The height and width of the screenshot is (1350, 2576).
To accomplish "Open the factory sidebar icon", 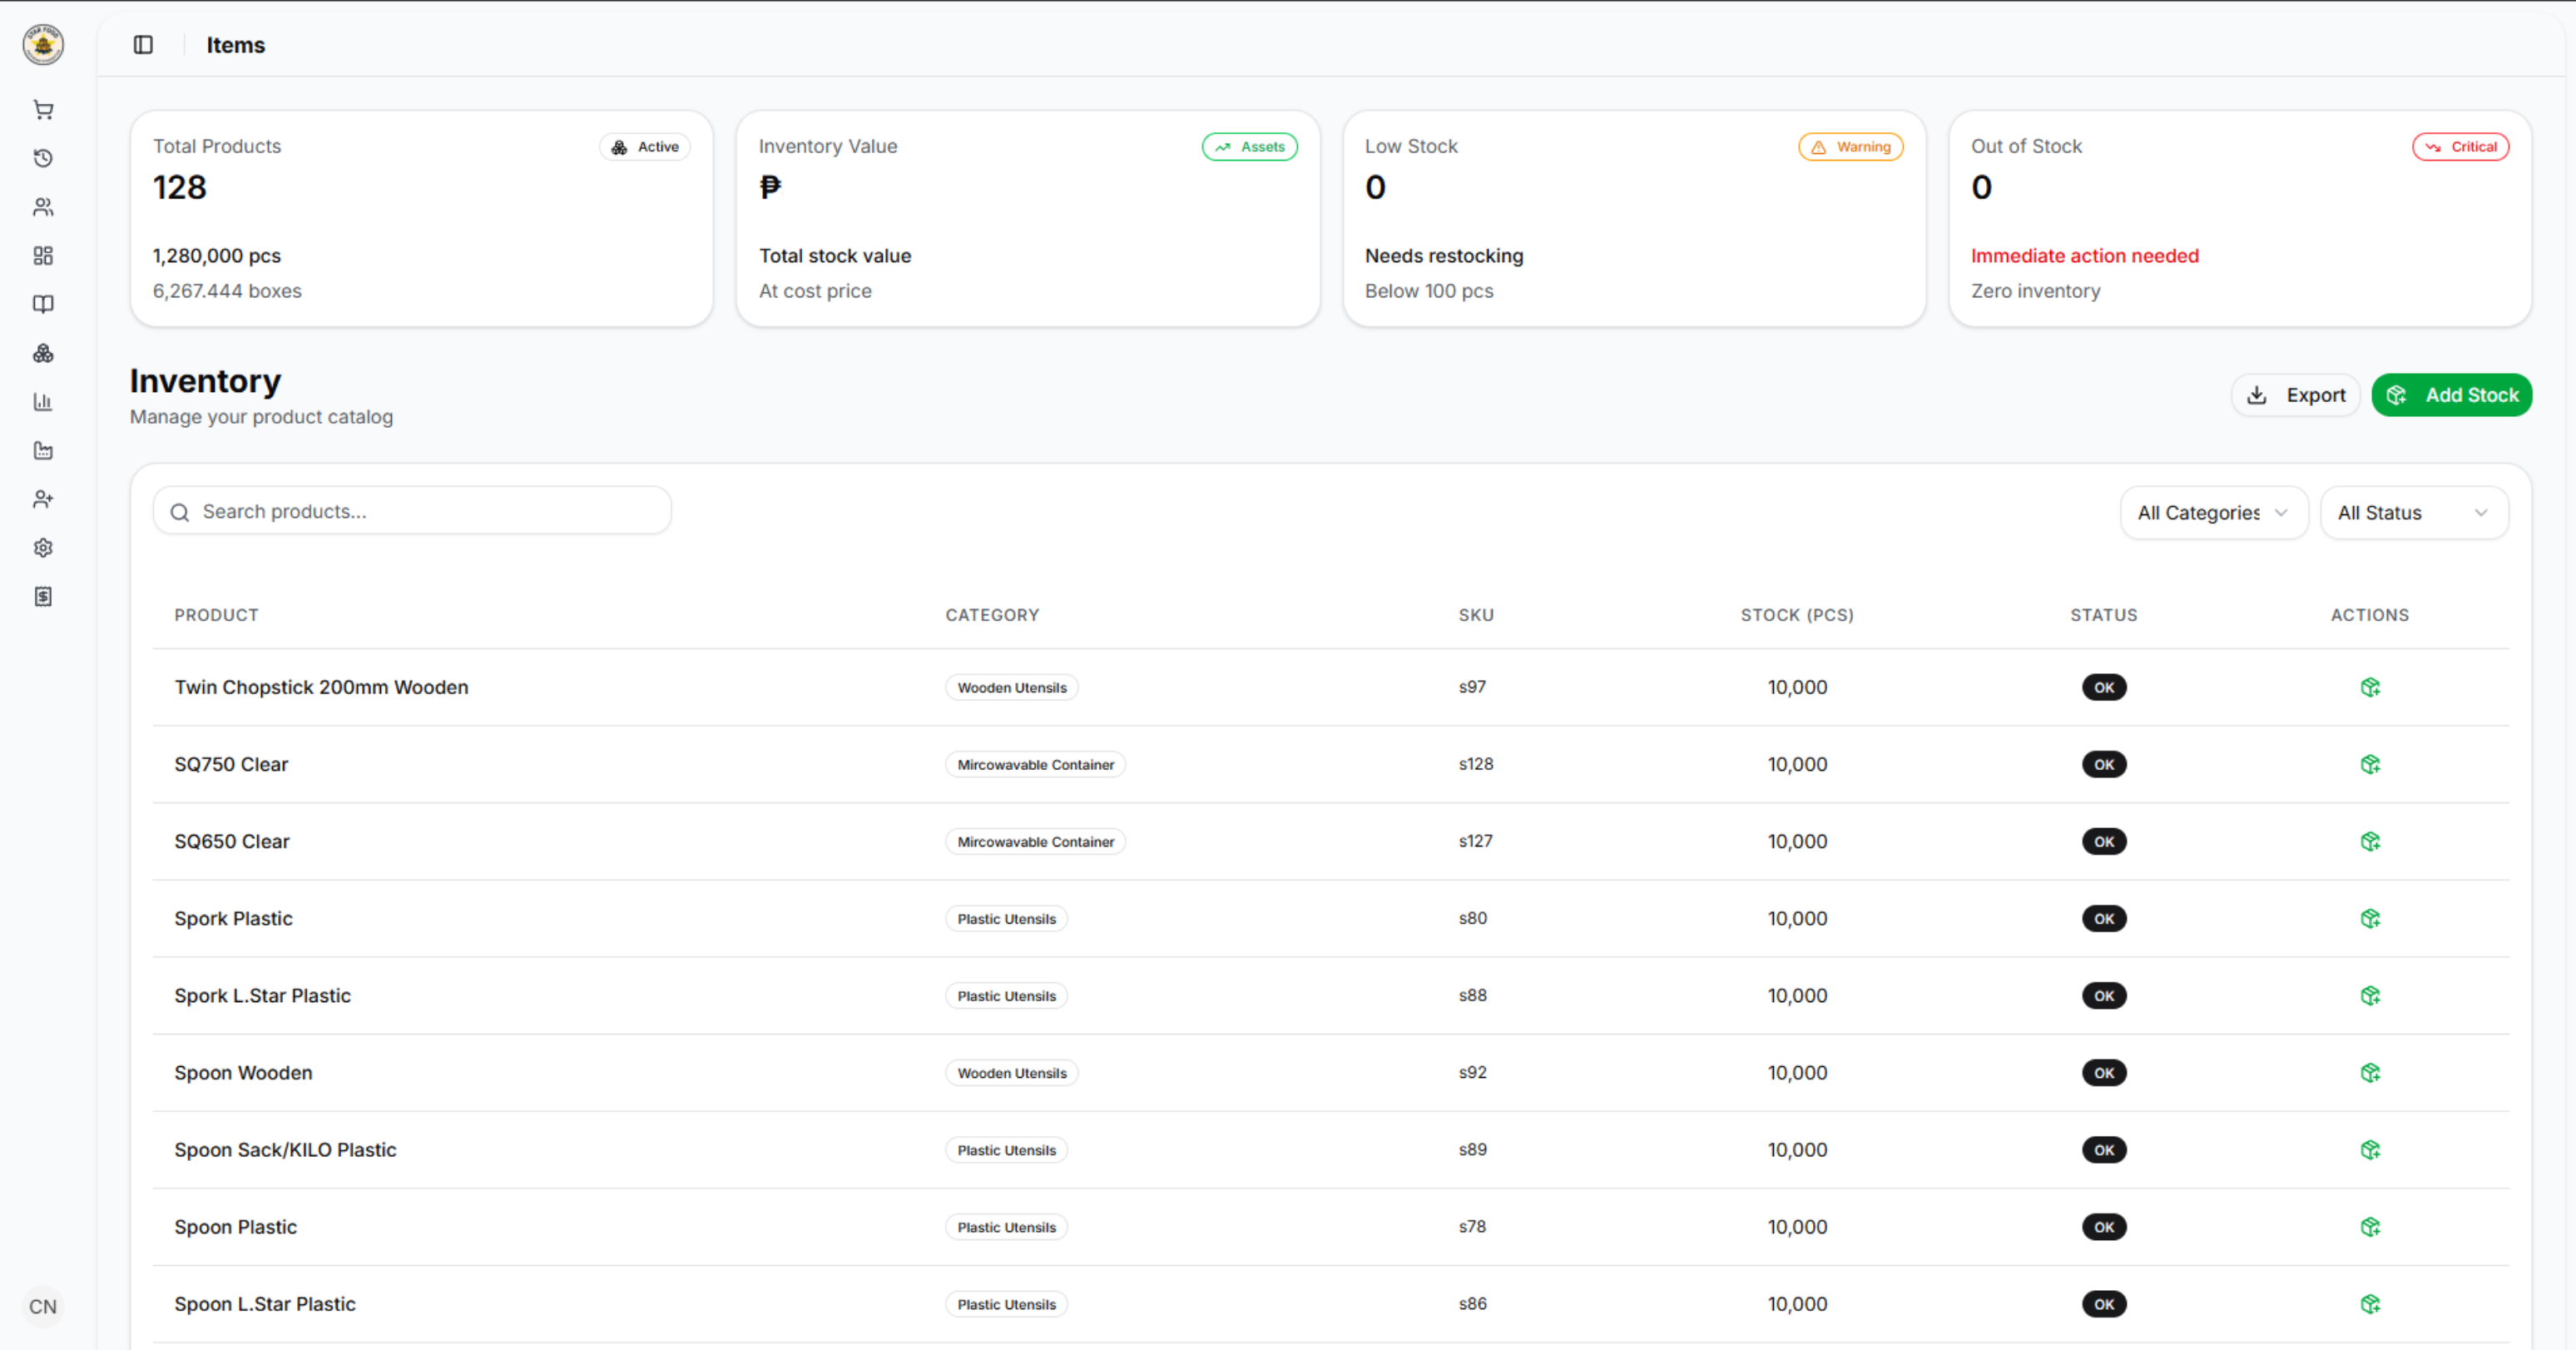I will [43, 451].
